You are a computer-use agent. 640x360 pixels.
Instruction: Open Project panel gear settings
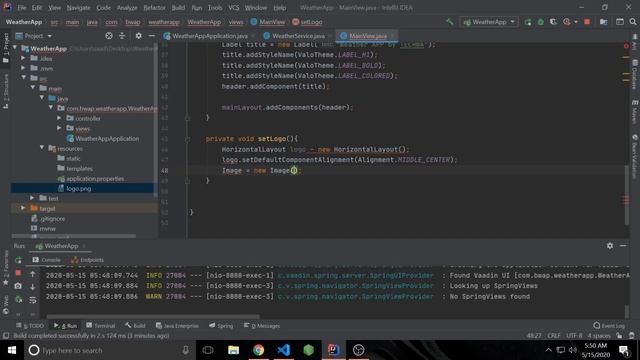click(x=139, y=36)
